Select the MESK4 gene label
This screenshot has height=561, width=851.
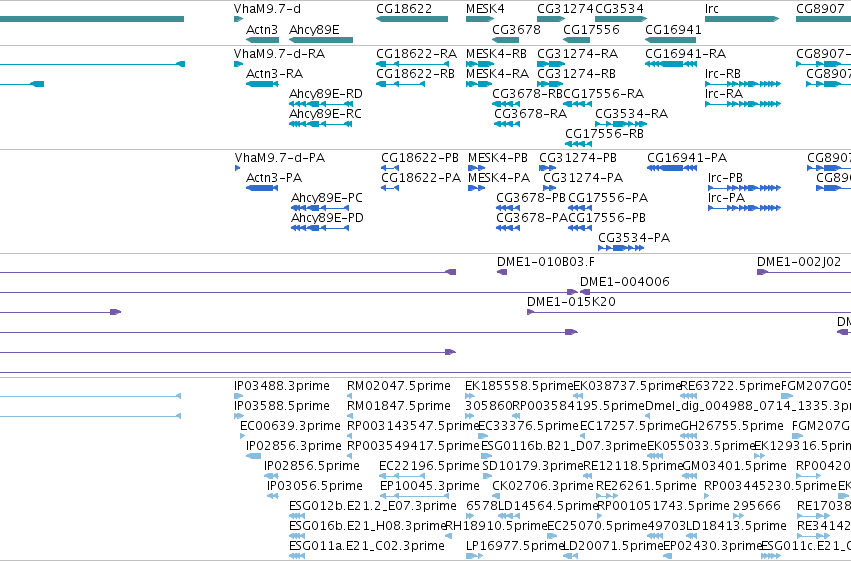(x=485, y=9)
